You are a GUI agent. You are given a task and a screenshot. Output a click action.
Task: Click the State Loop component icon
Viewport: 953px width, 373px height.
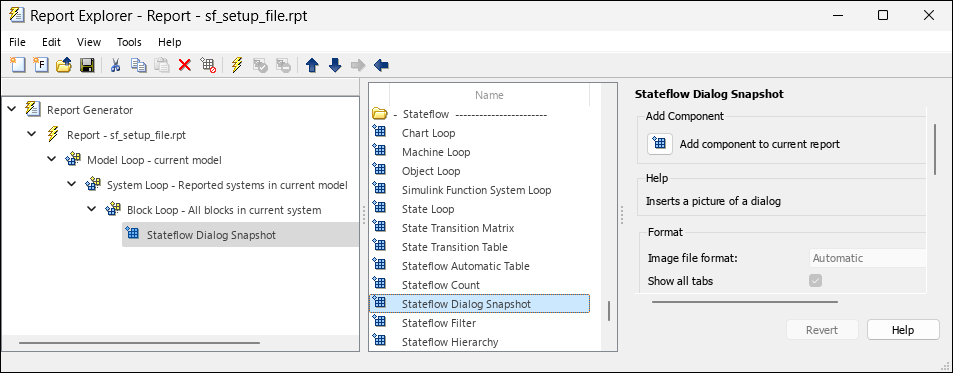(379, 208)
